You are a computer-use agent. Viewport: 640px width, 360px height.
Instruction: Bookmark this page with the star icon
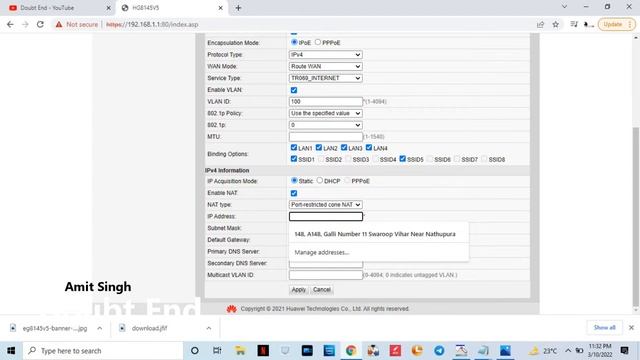click(556, 24)
